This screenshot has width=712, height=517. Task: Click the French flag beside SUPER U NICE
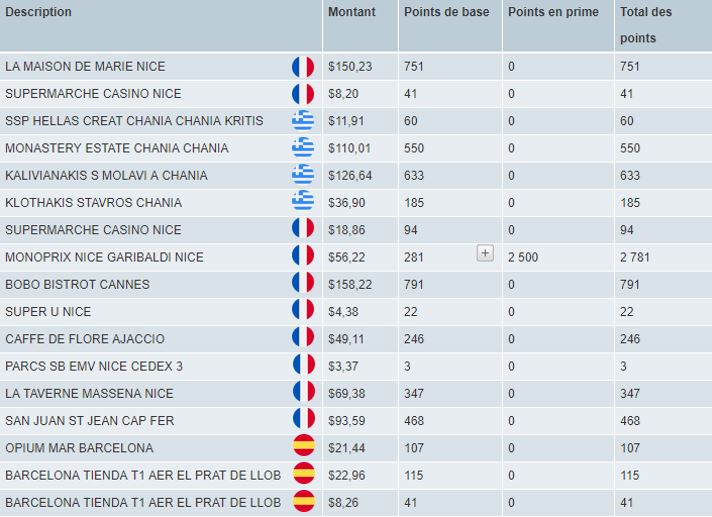303,311
